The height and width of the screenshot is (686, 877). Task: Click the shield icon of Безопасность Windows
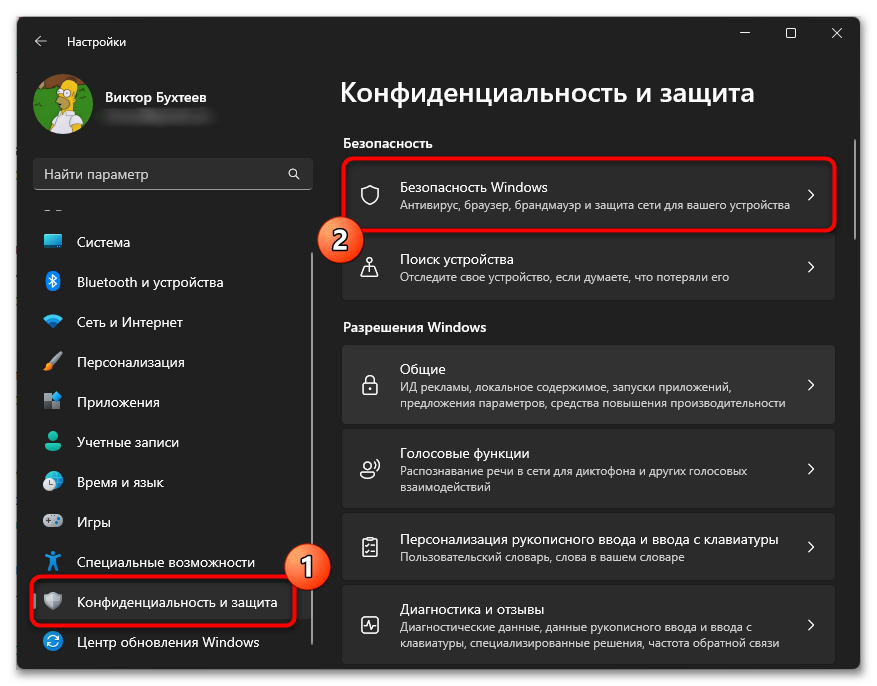click(370, 195)
